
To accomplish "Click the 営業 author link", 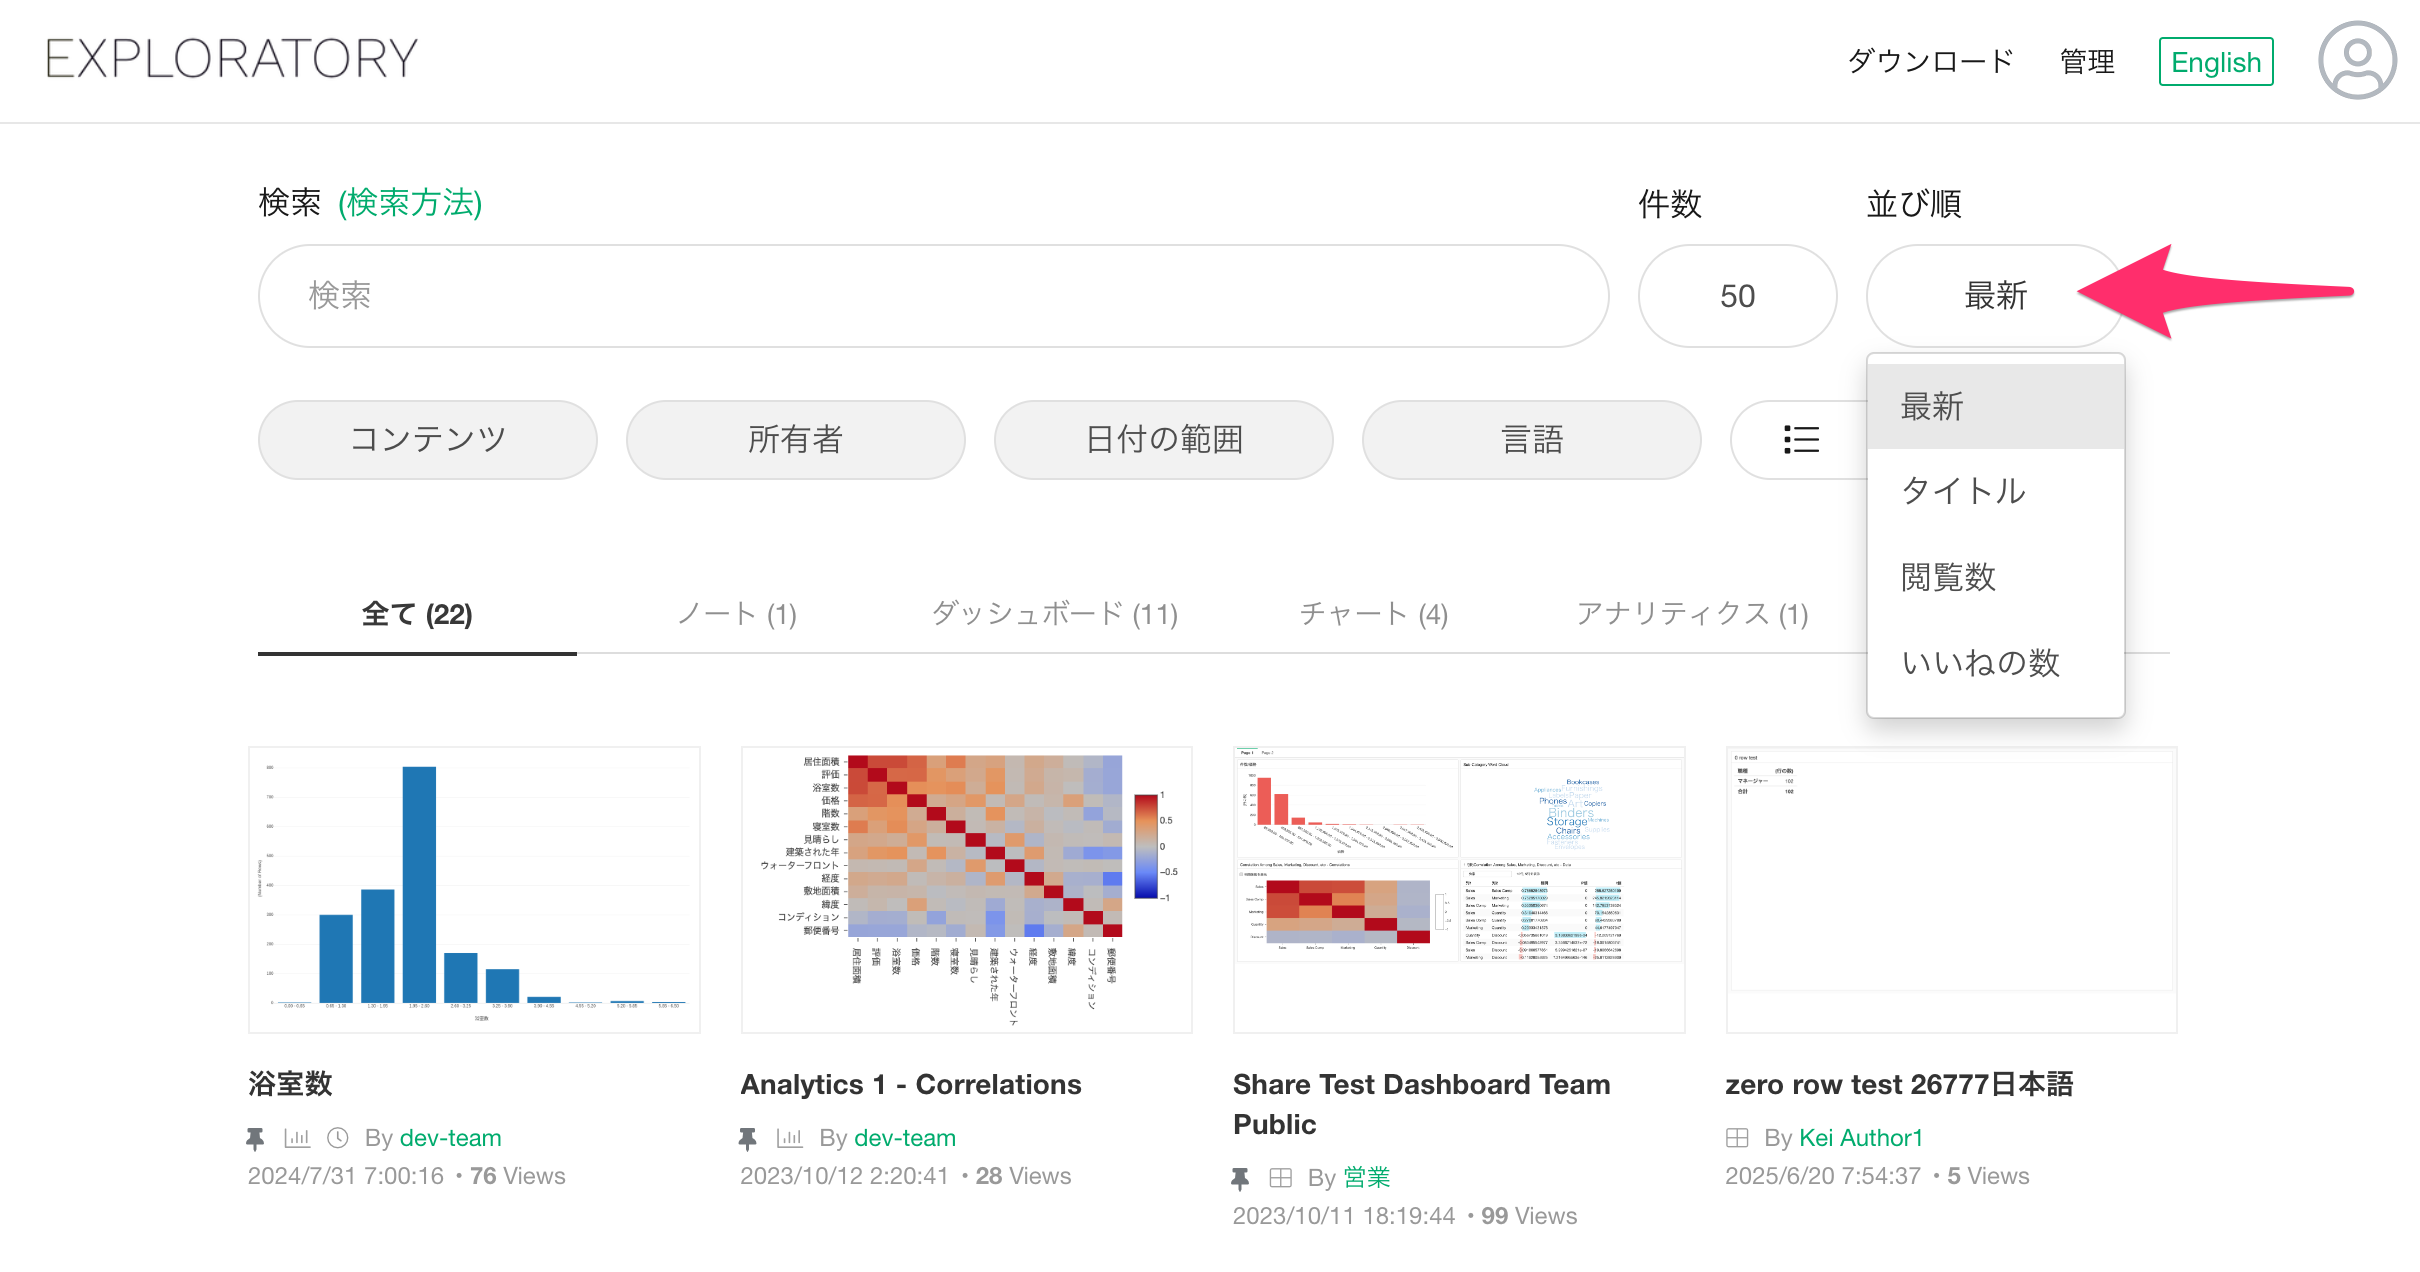I will pos(1367,1178).
